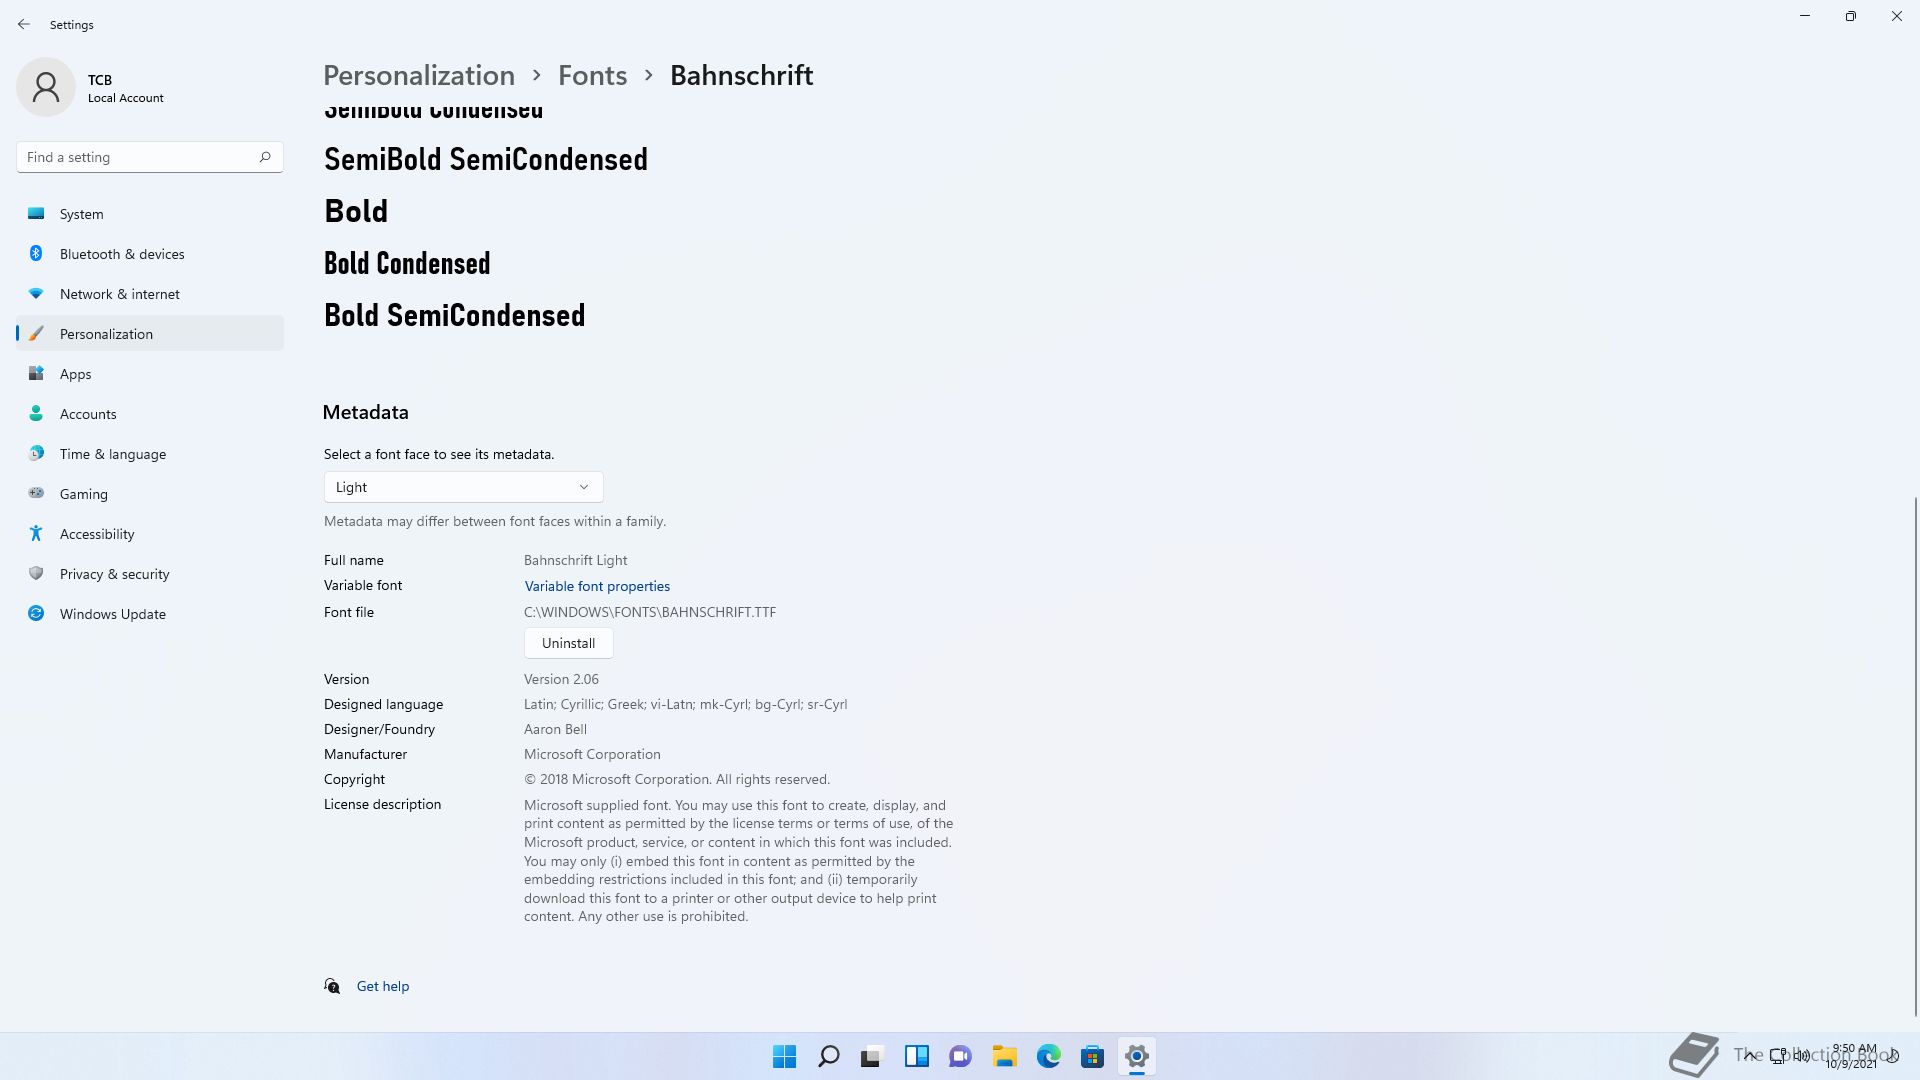Open System settings
1920x1080 pixels.
point(150,214)
